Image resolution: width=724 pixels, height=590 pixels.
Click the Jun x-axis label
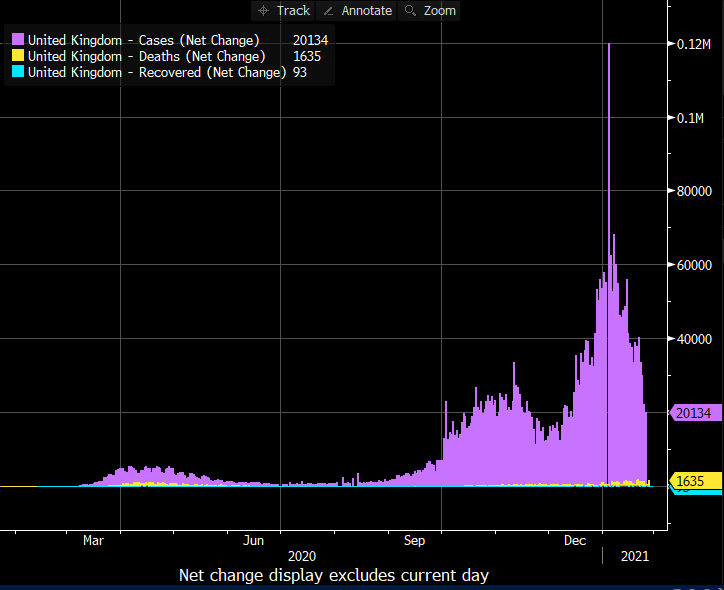[x=253, y=540]
